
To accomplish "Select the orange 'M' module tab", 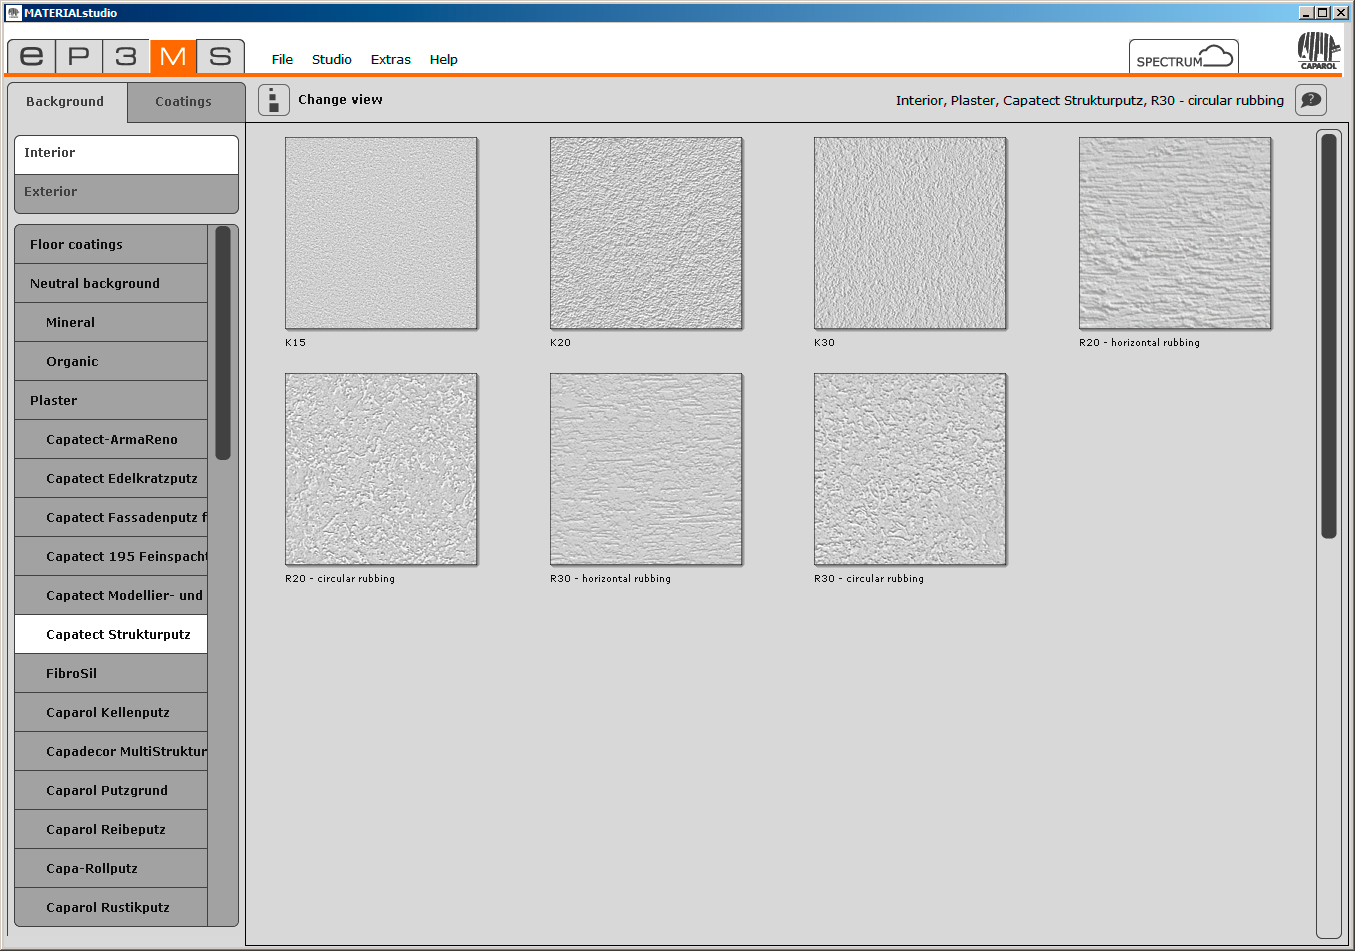I will click(x=173, y=56).
